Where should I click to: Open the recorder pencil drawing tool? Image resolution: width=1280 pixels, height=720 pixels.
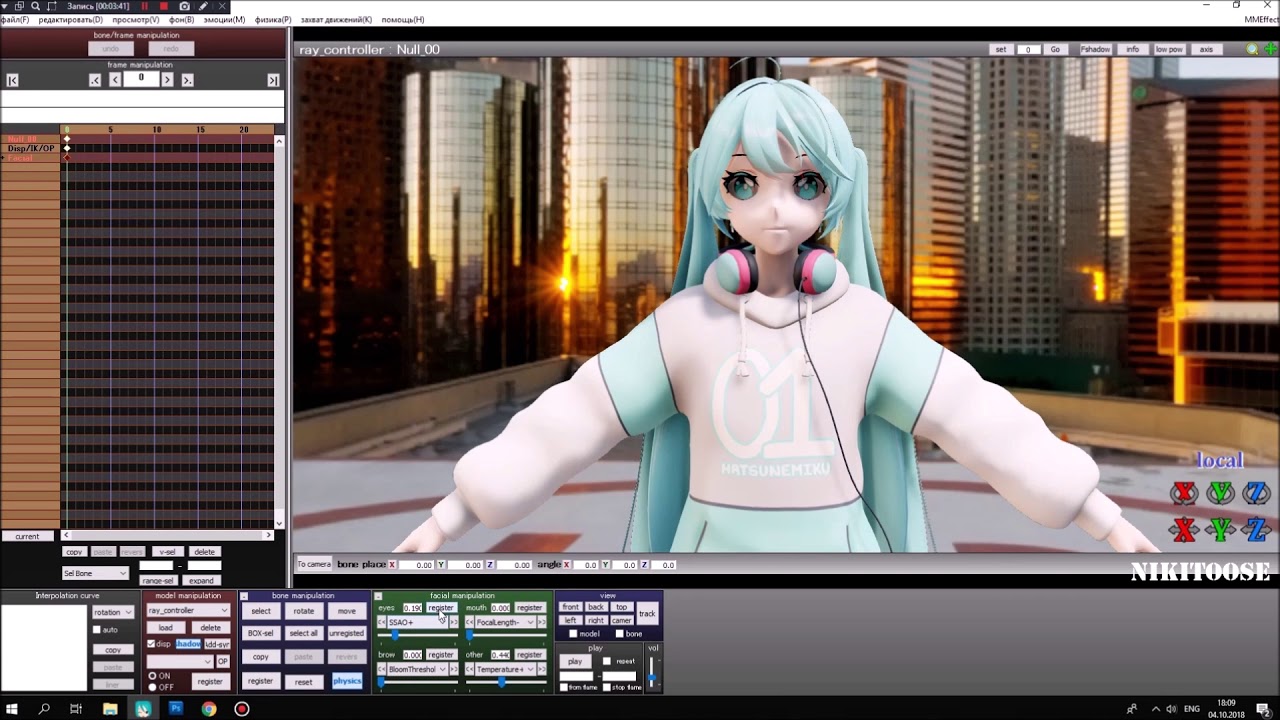203,6
